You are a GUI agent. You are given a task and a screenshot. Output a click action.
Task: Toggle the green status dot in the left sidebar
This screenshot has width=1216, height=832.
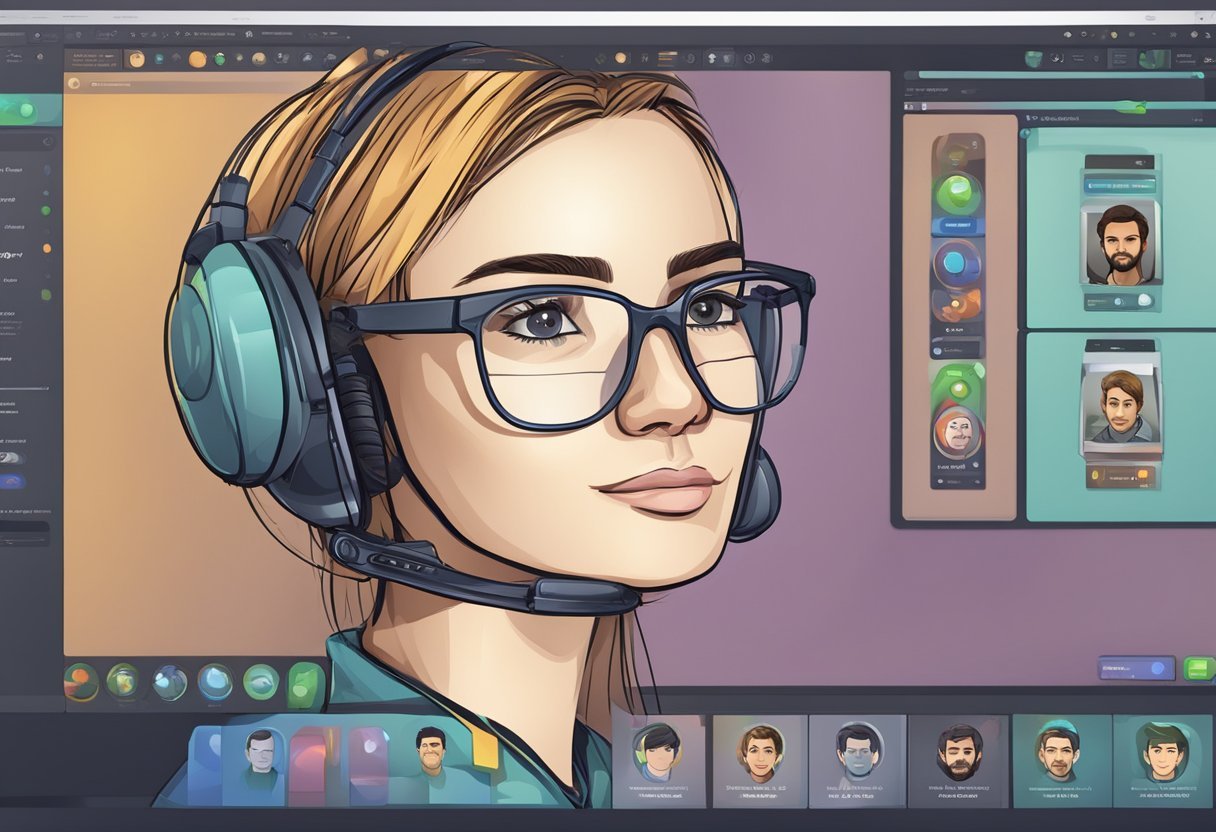(x=47, y=209)
